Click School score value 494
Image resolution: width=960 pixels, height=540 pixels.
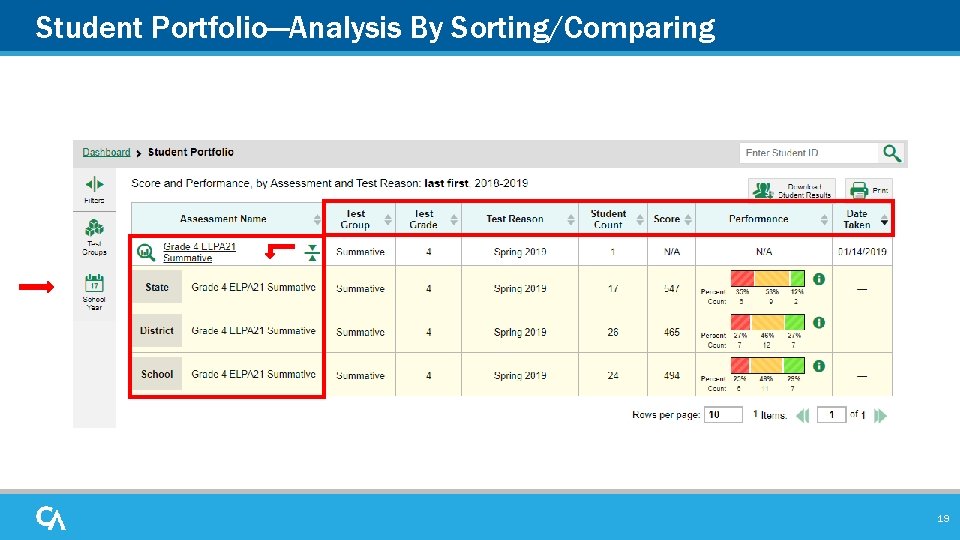(x=672, y=375)
